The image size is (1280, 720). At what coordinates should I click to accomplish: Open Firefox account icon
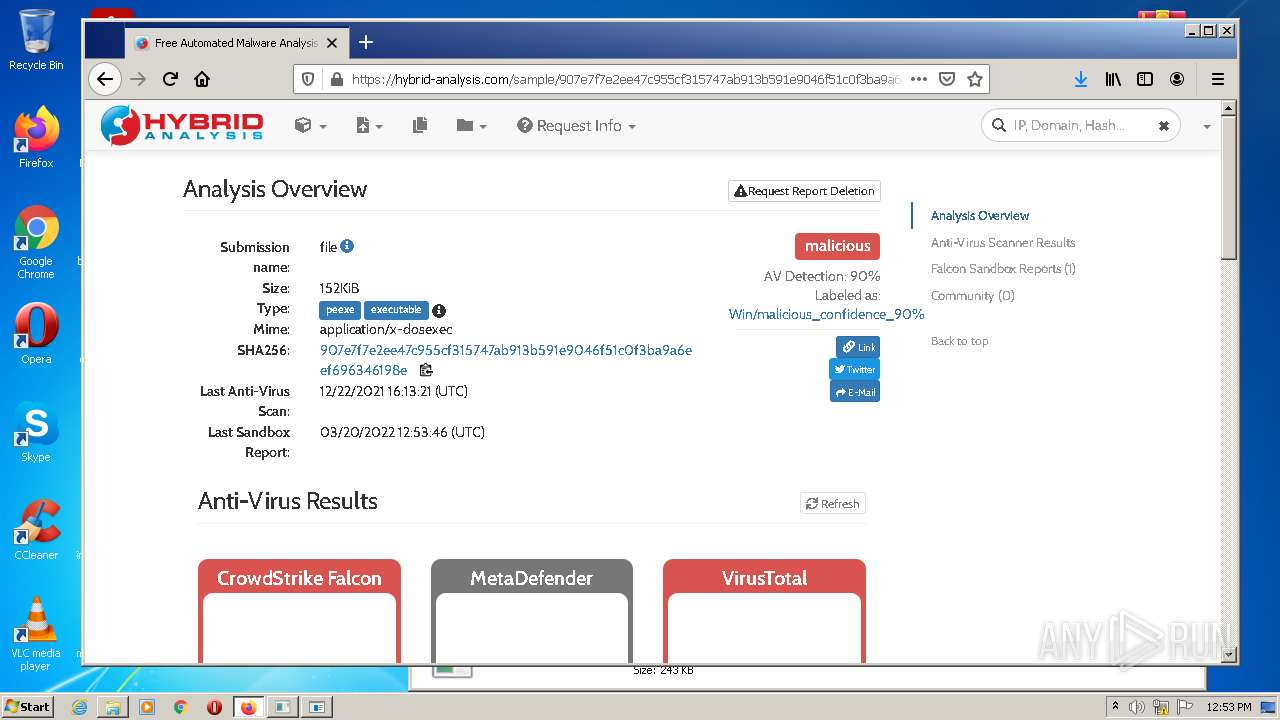click(1177, 79)
